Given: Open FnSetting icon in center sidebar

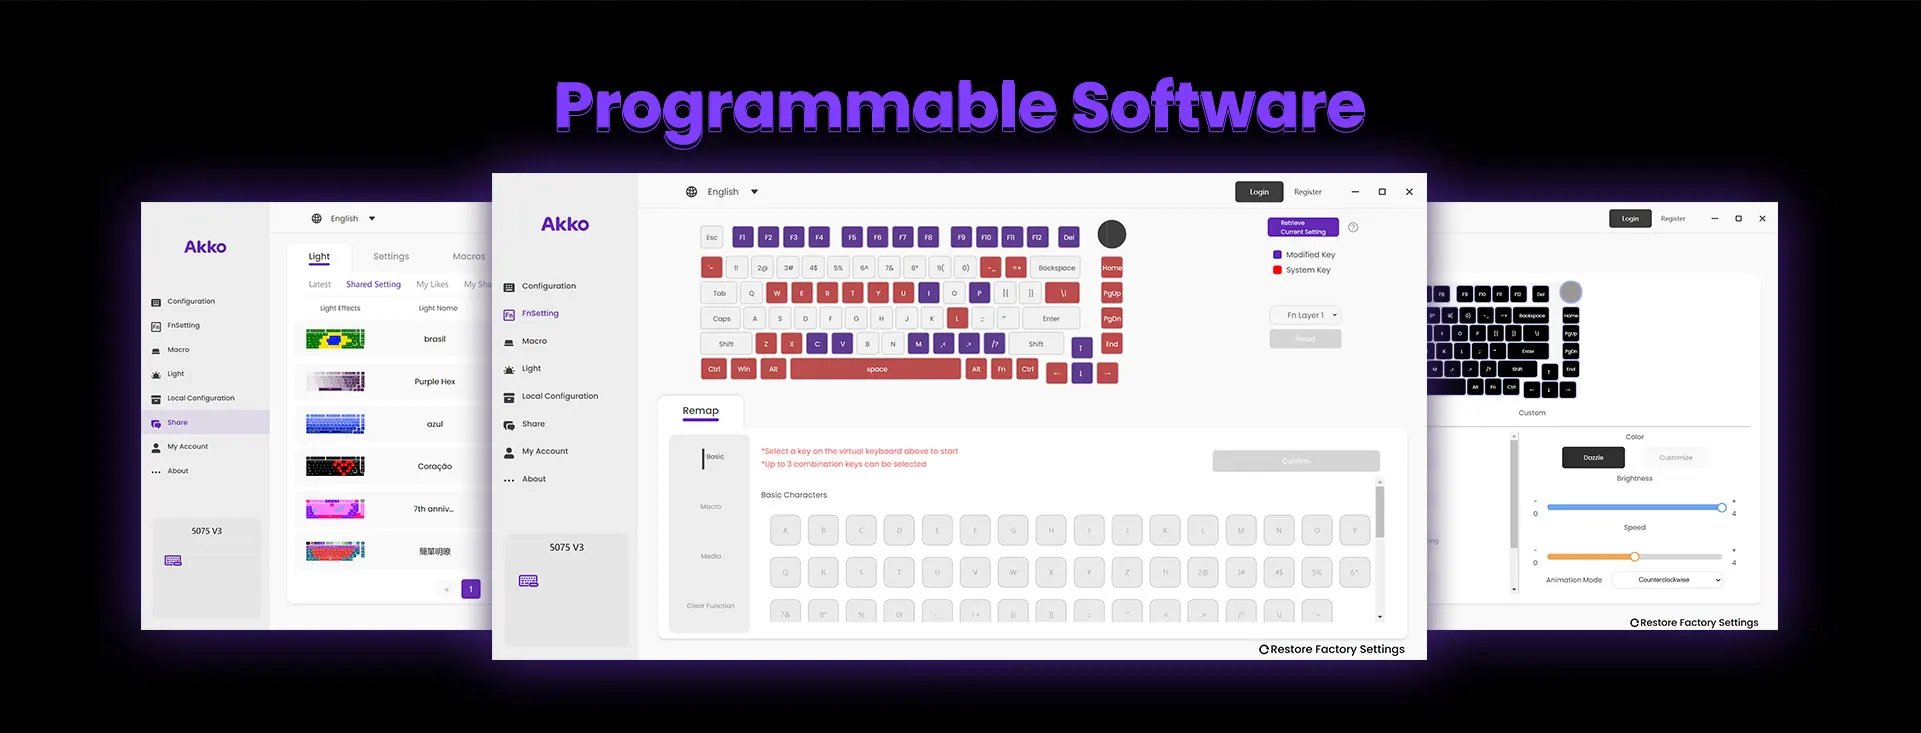Looking at the screenshot, I should click(509, 314).
